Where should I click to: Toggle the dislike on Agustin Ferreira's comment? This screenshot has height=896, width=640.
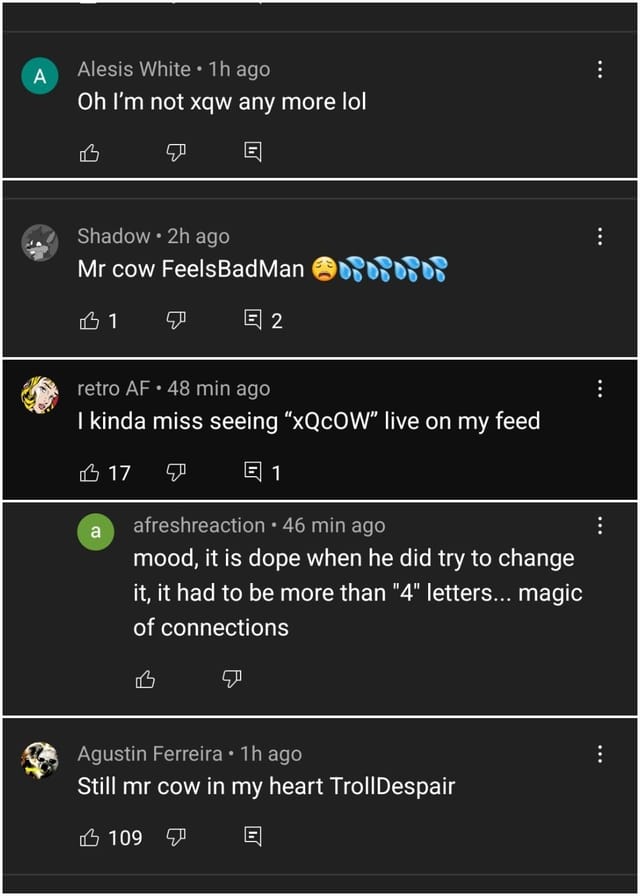tap(177, 838)
